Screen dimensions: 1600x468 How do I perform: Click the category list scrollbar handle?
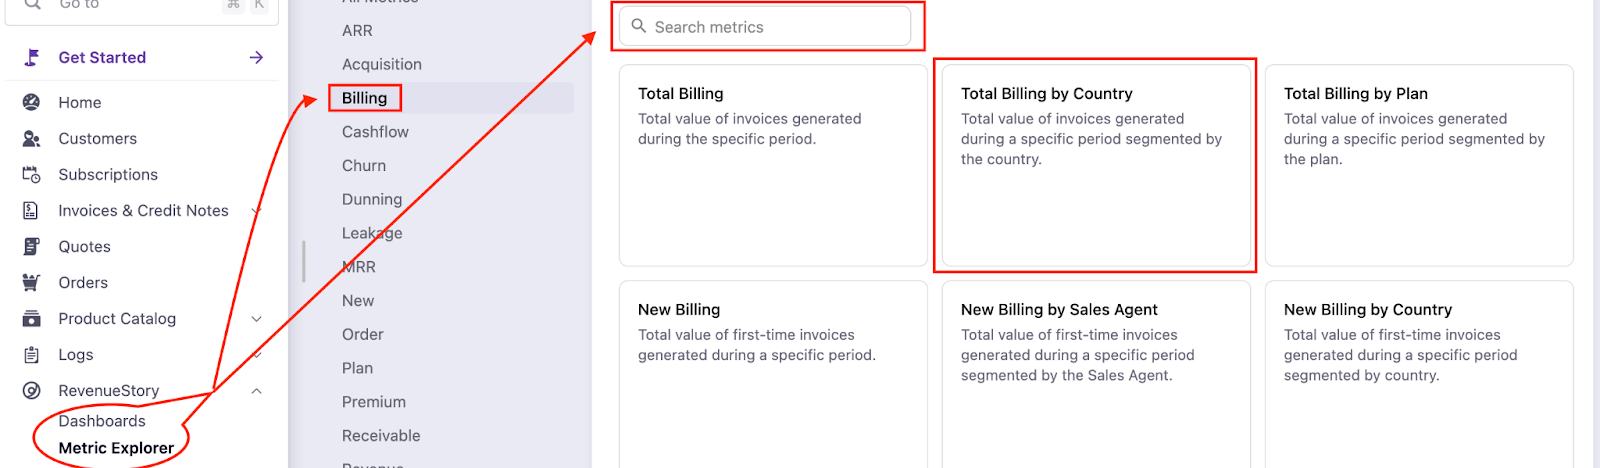pos(304,261)
